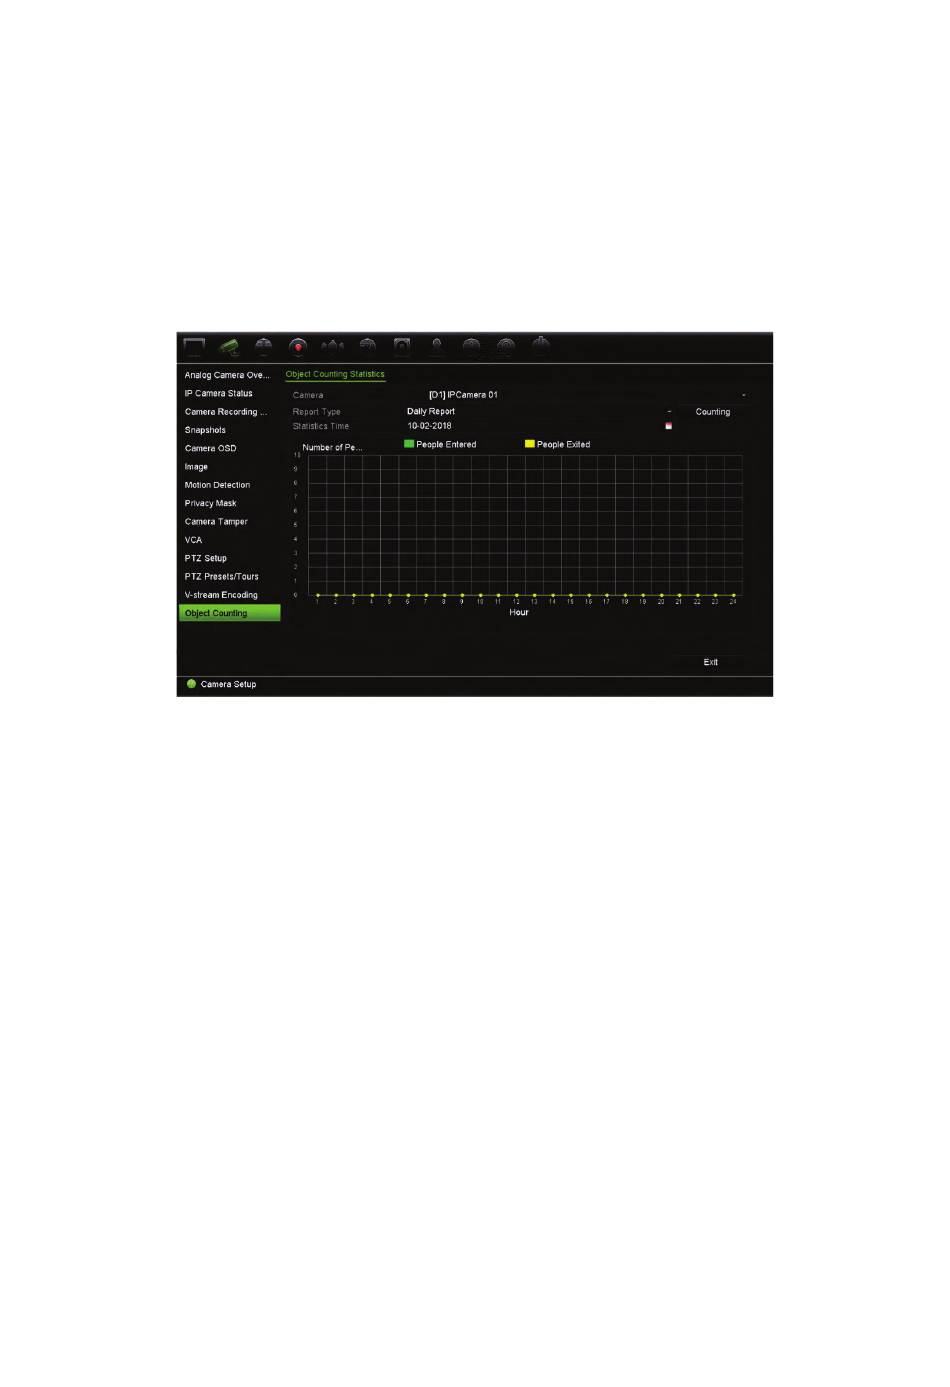Click the green People Entered legend swatch
Screen dimensions: 950x1387
pyautogui.click(x=409, y=444)
